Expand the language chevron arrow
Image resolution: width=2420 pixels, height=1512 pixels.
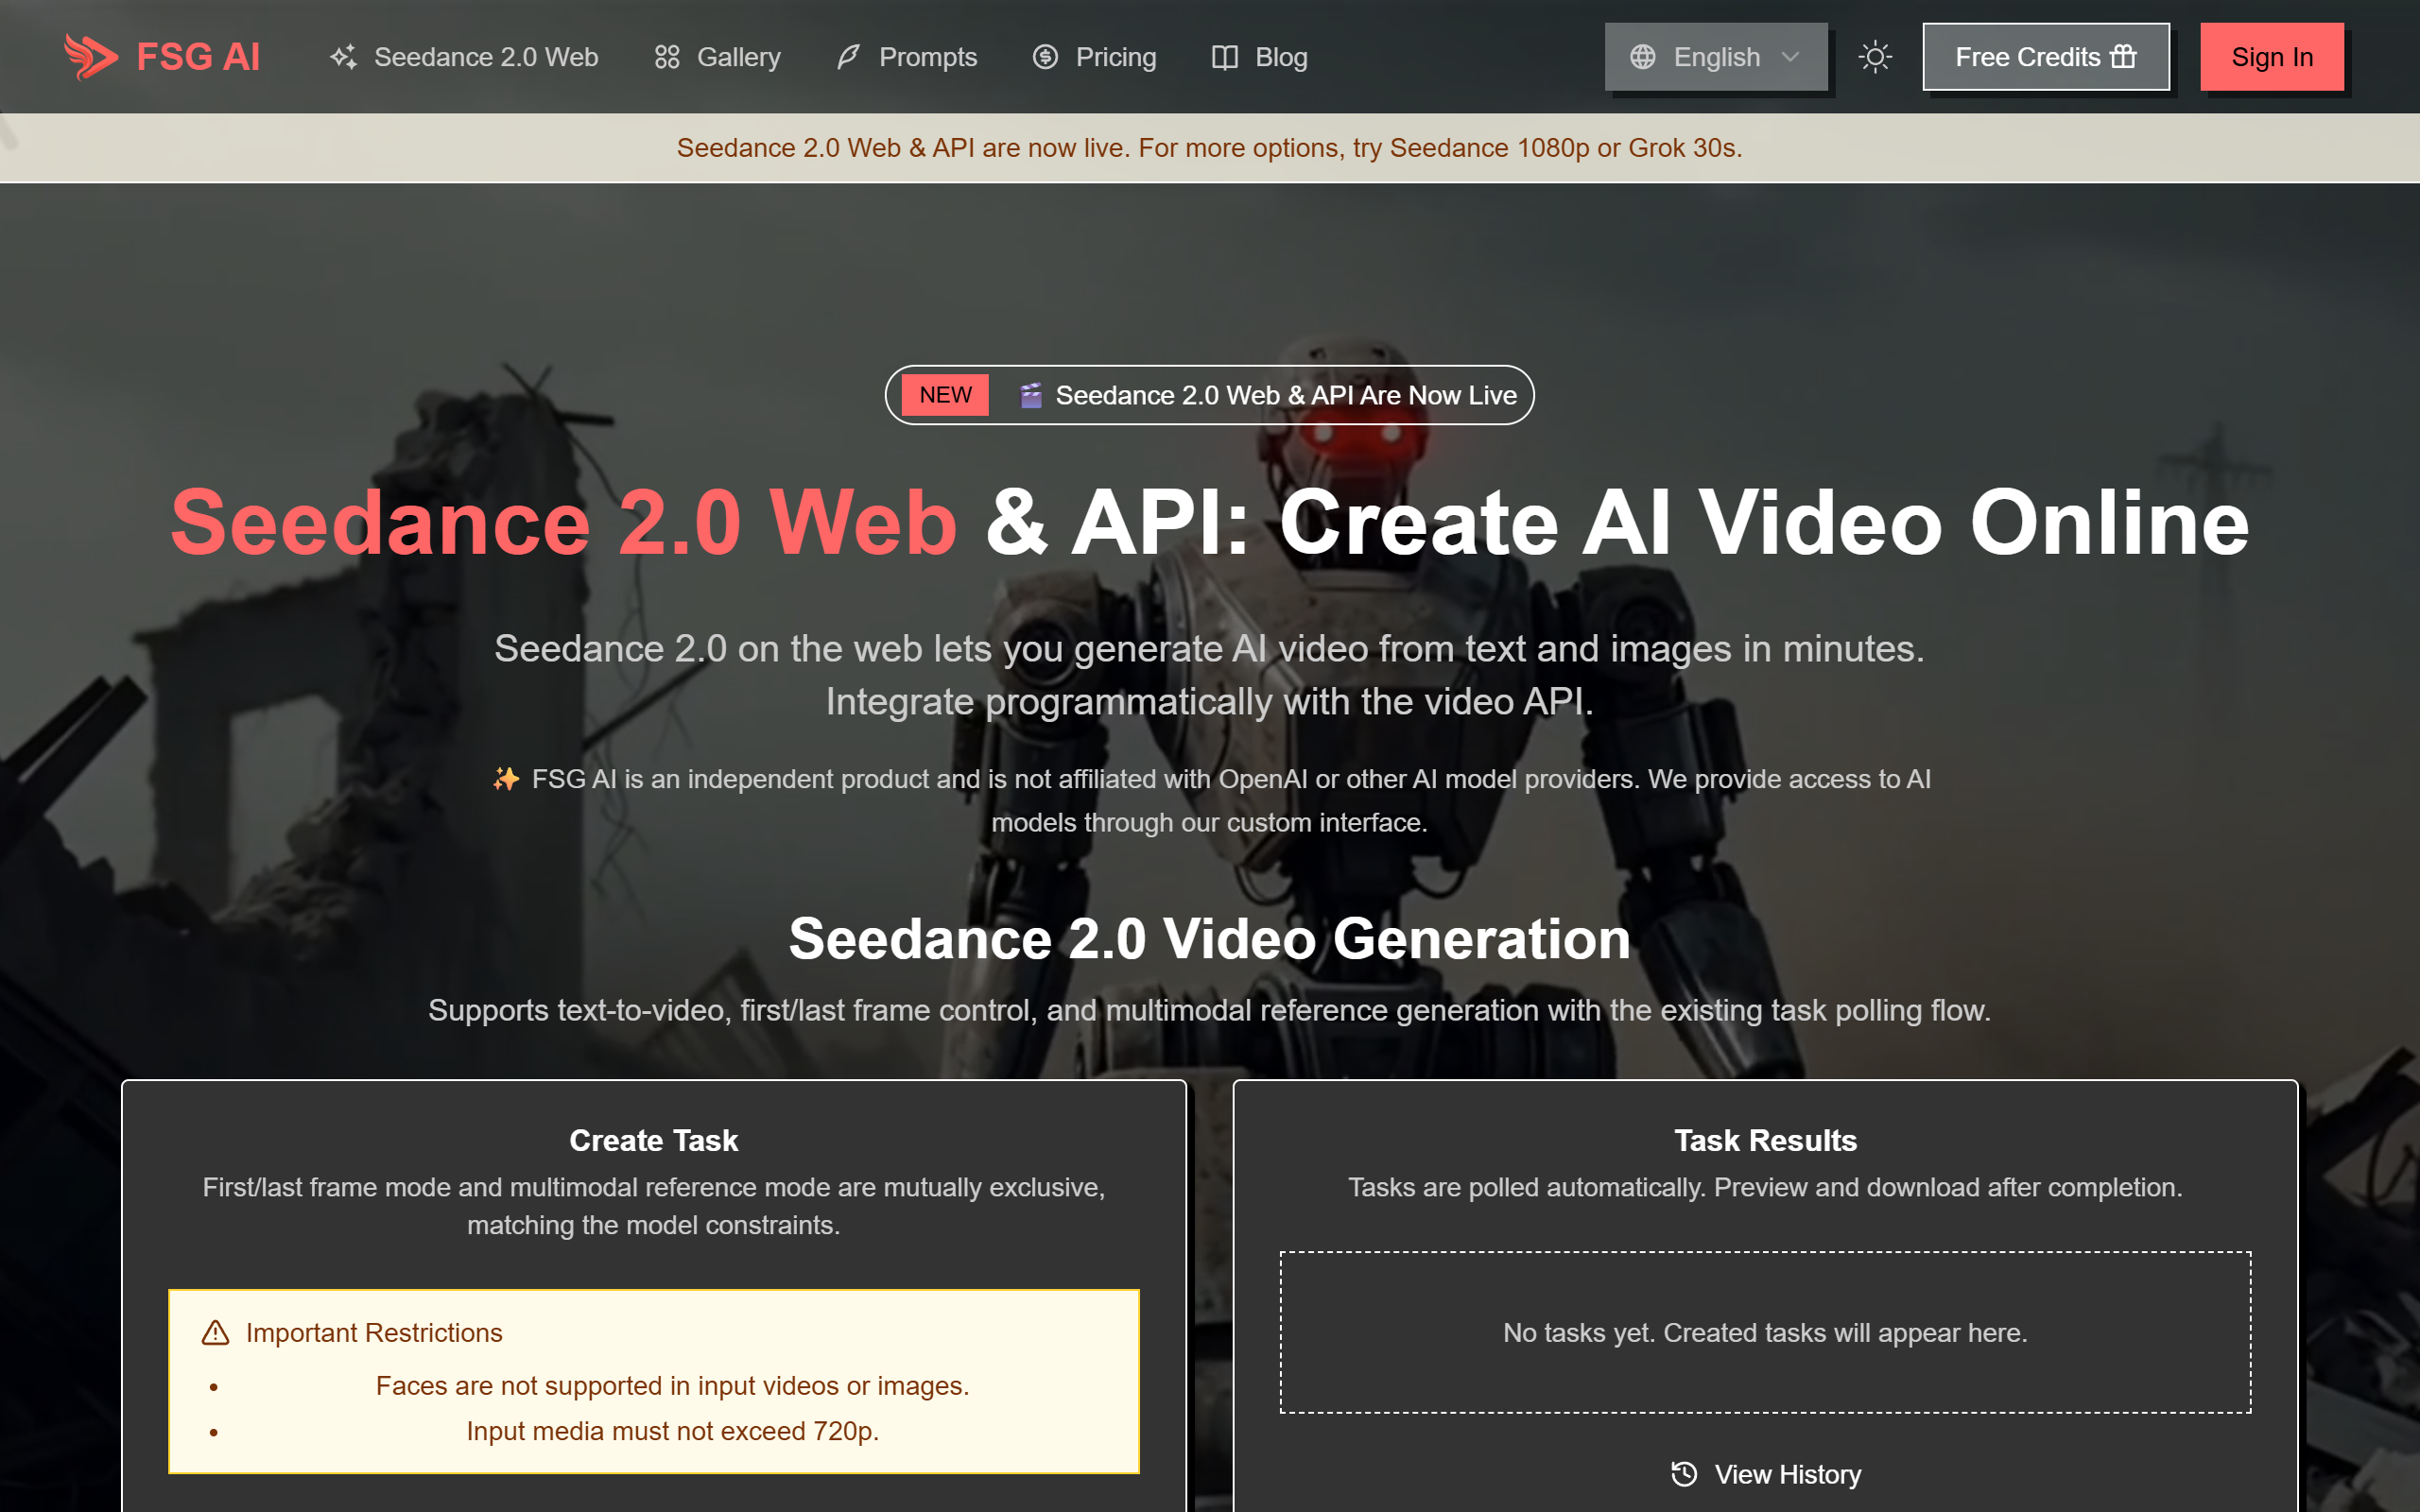pyautogui.click(x=1791, y=57)
